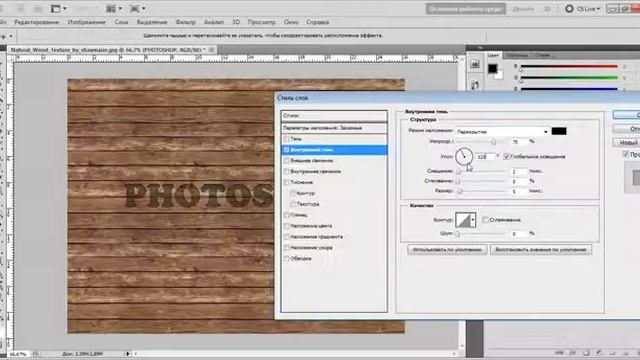Toggle the Сглаживание checkbox
640x360 pixels.
click(x=485, y=220)
